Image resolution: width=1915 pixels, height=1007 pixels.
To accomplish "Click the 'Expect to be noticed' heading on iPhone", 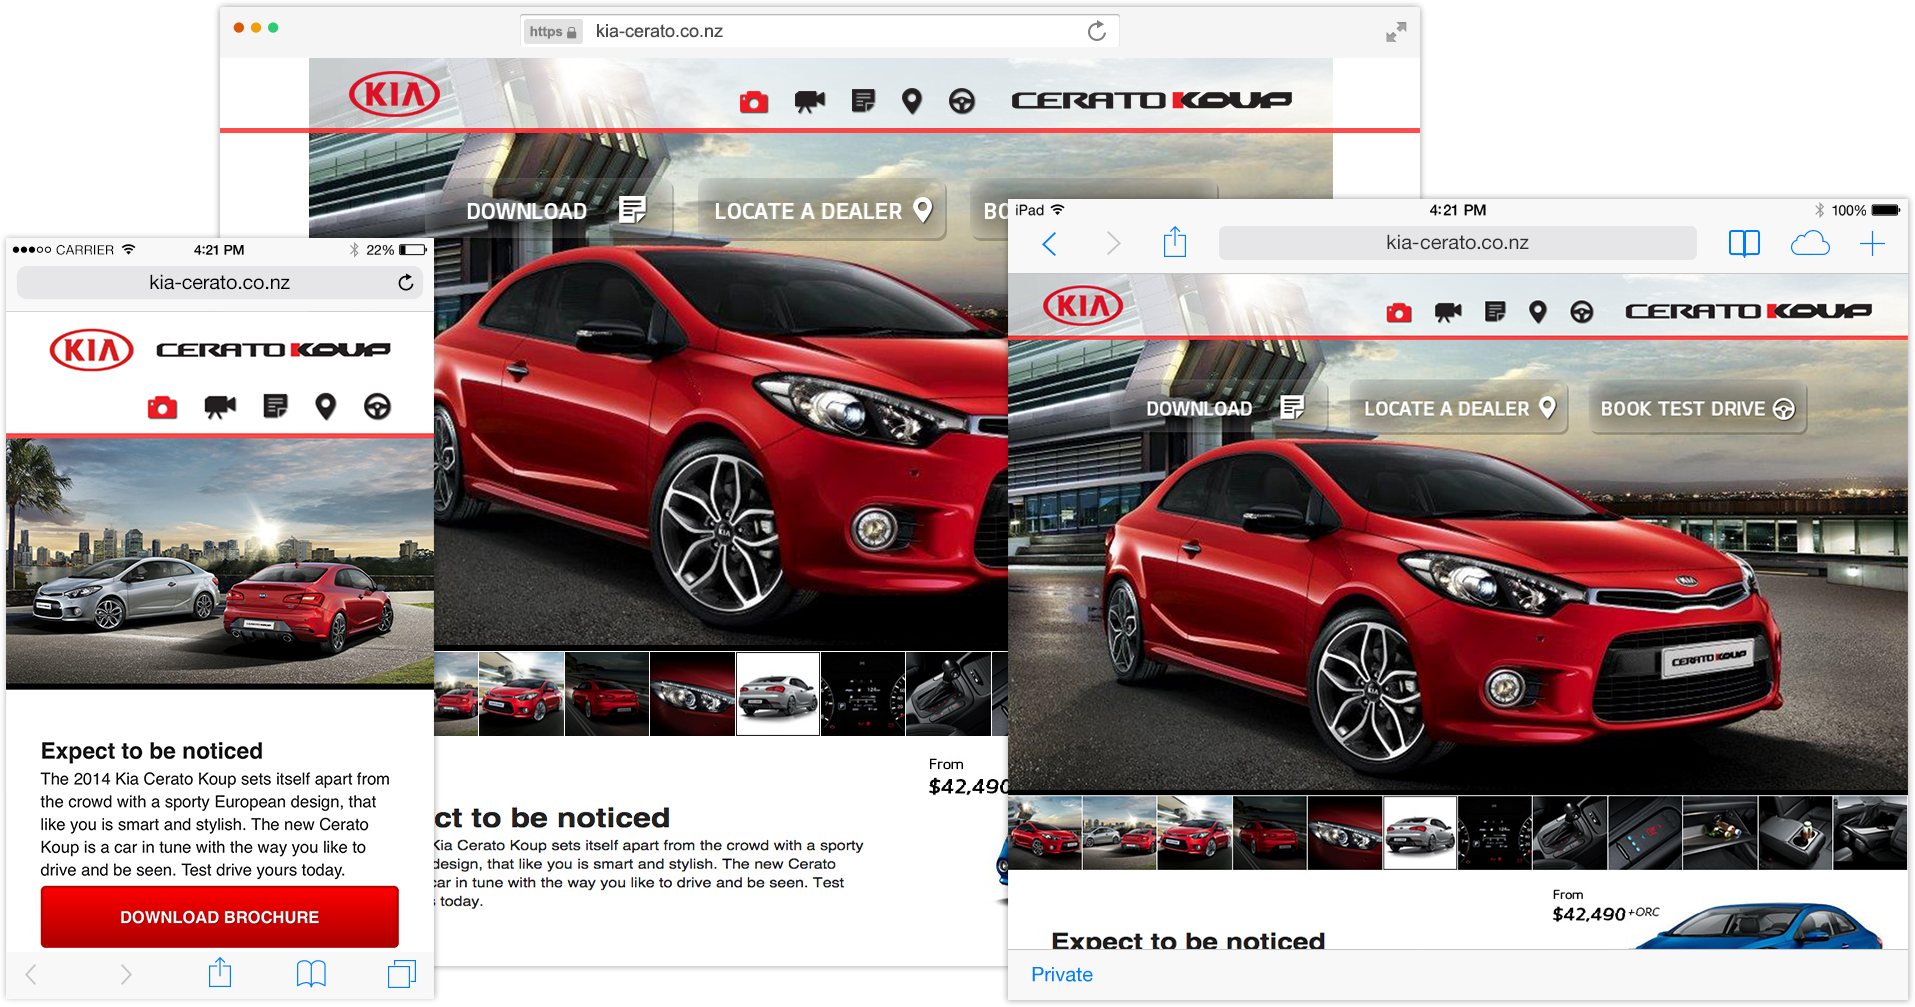I will pos(152,751).
